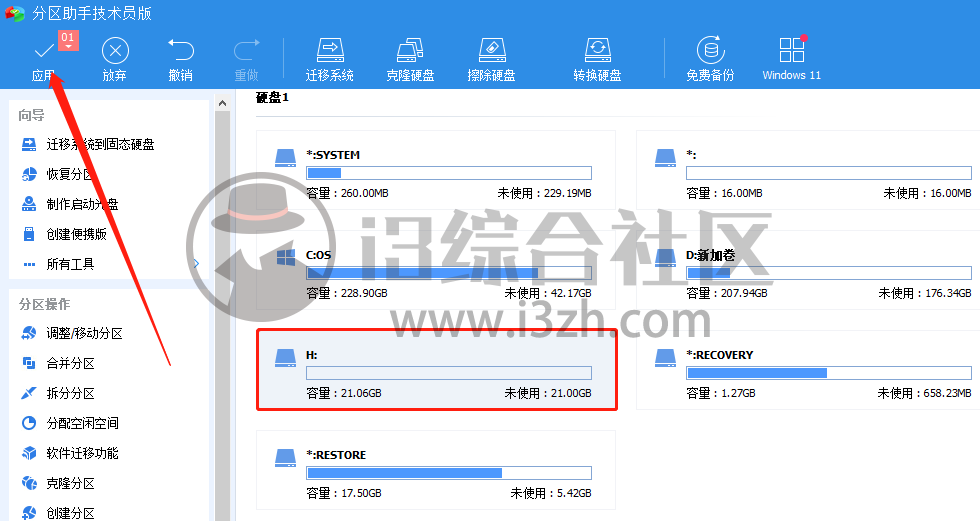Viewport: 980px width, 521px height.
Task: Open the pending operations 01 badge dropdown
Action: tap(68, 41)
